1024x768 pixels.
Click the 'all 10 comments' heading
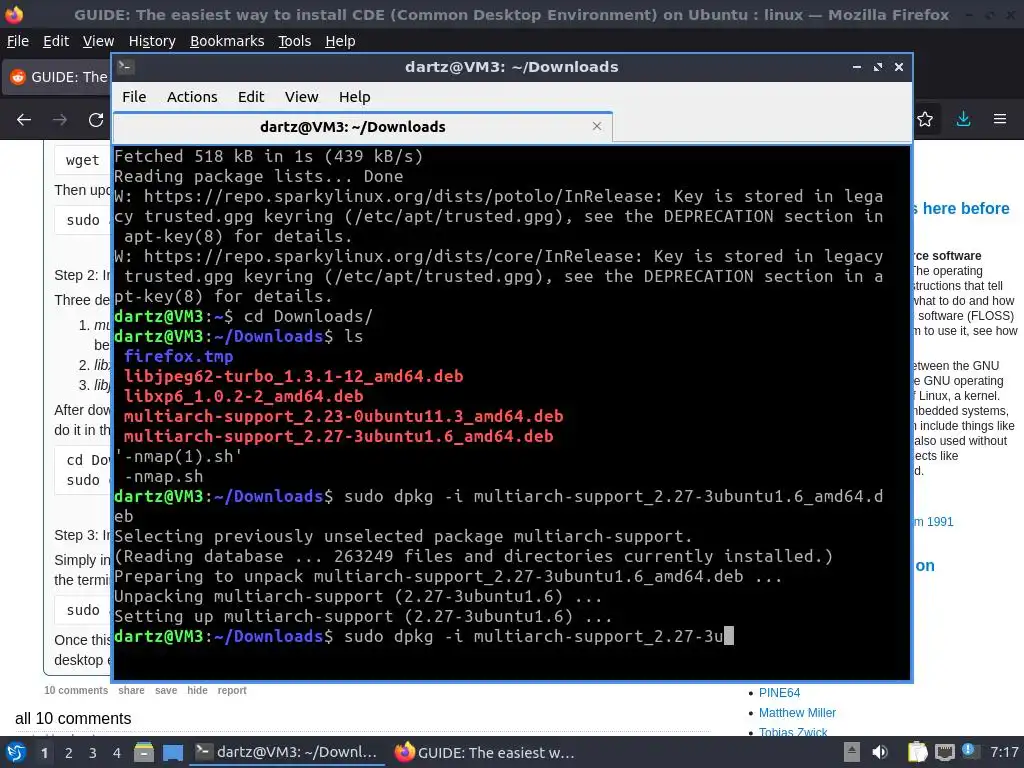click(73, 718)
